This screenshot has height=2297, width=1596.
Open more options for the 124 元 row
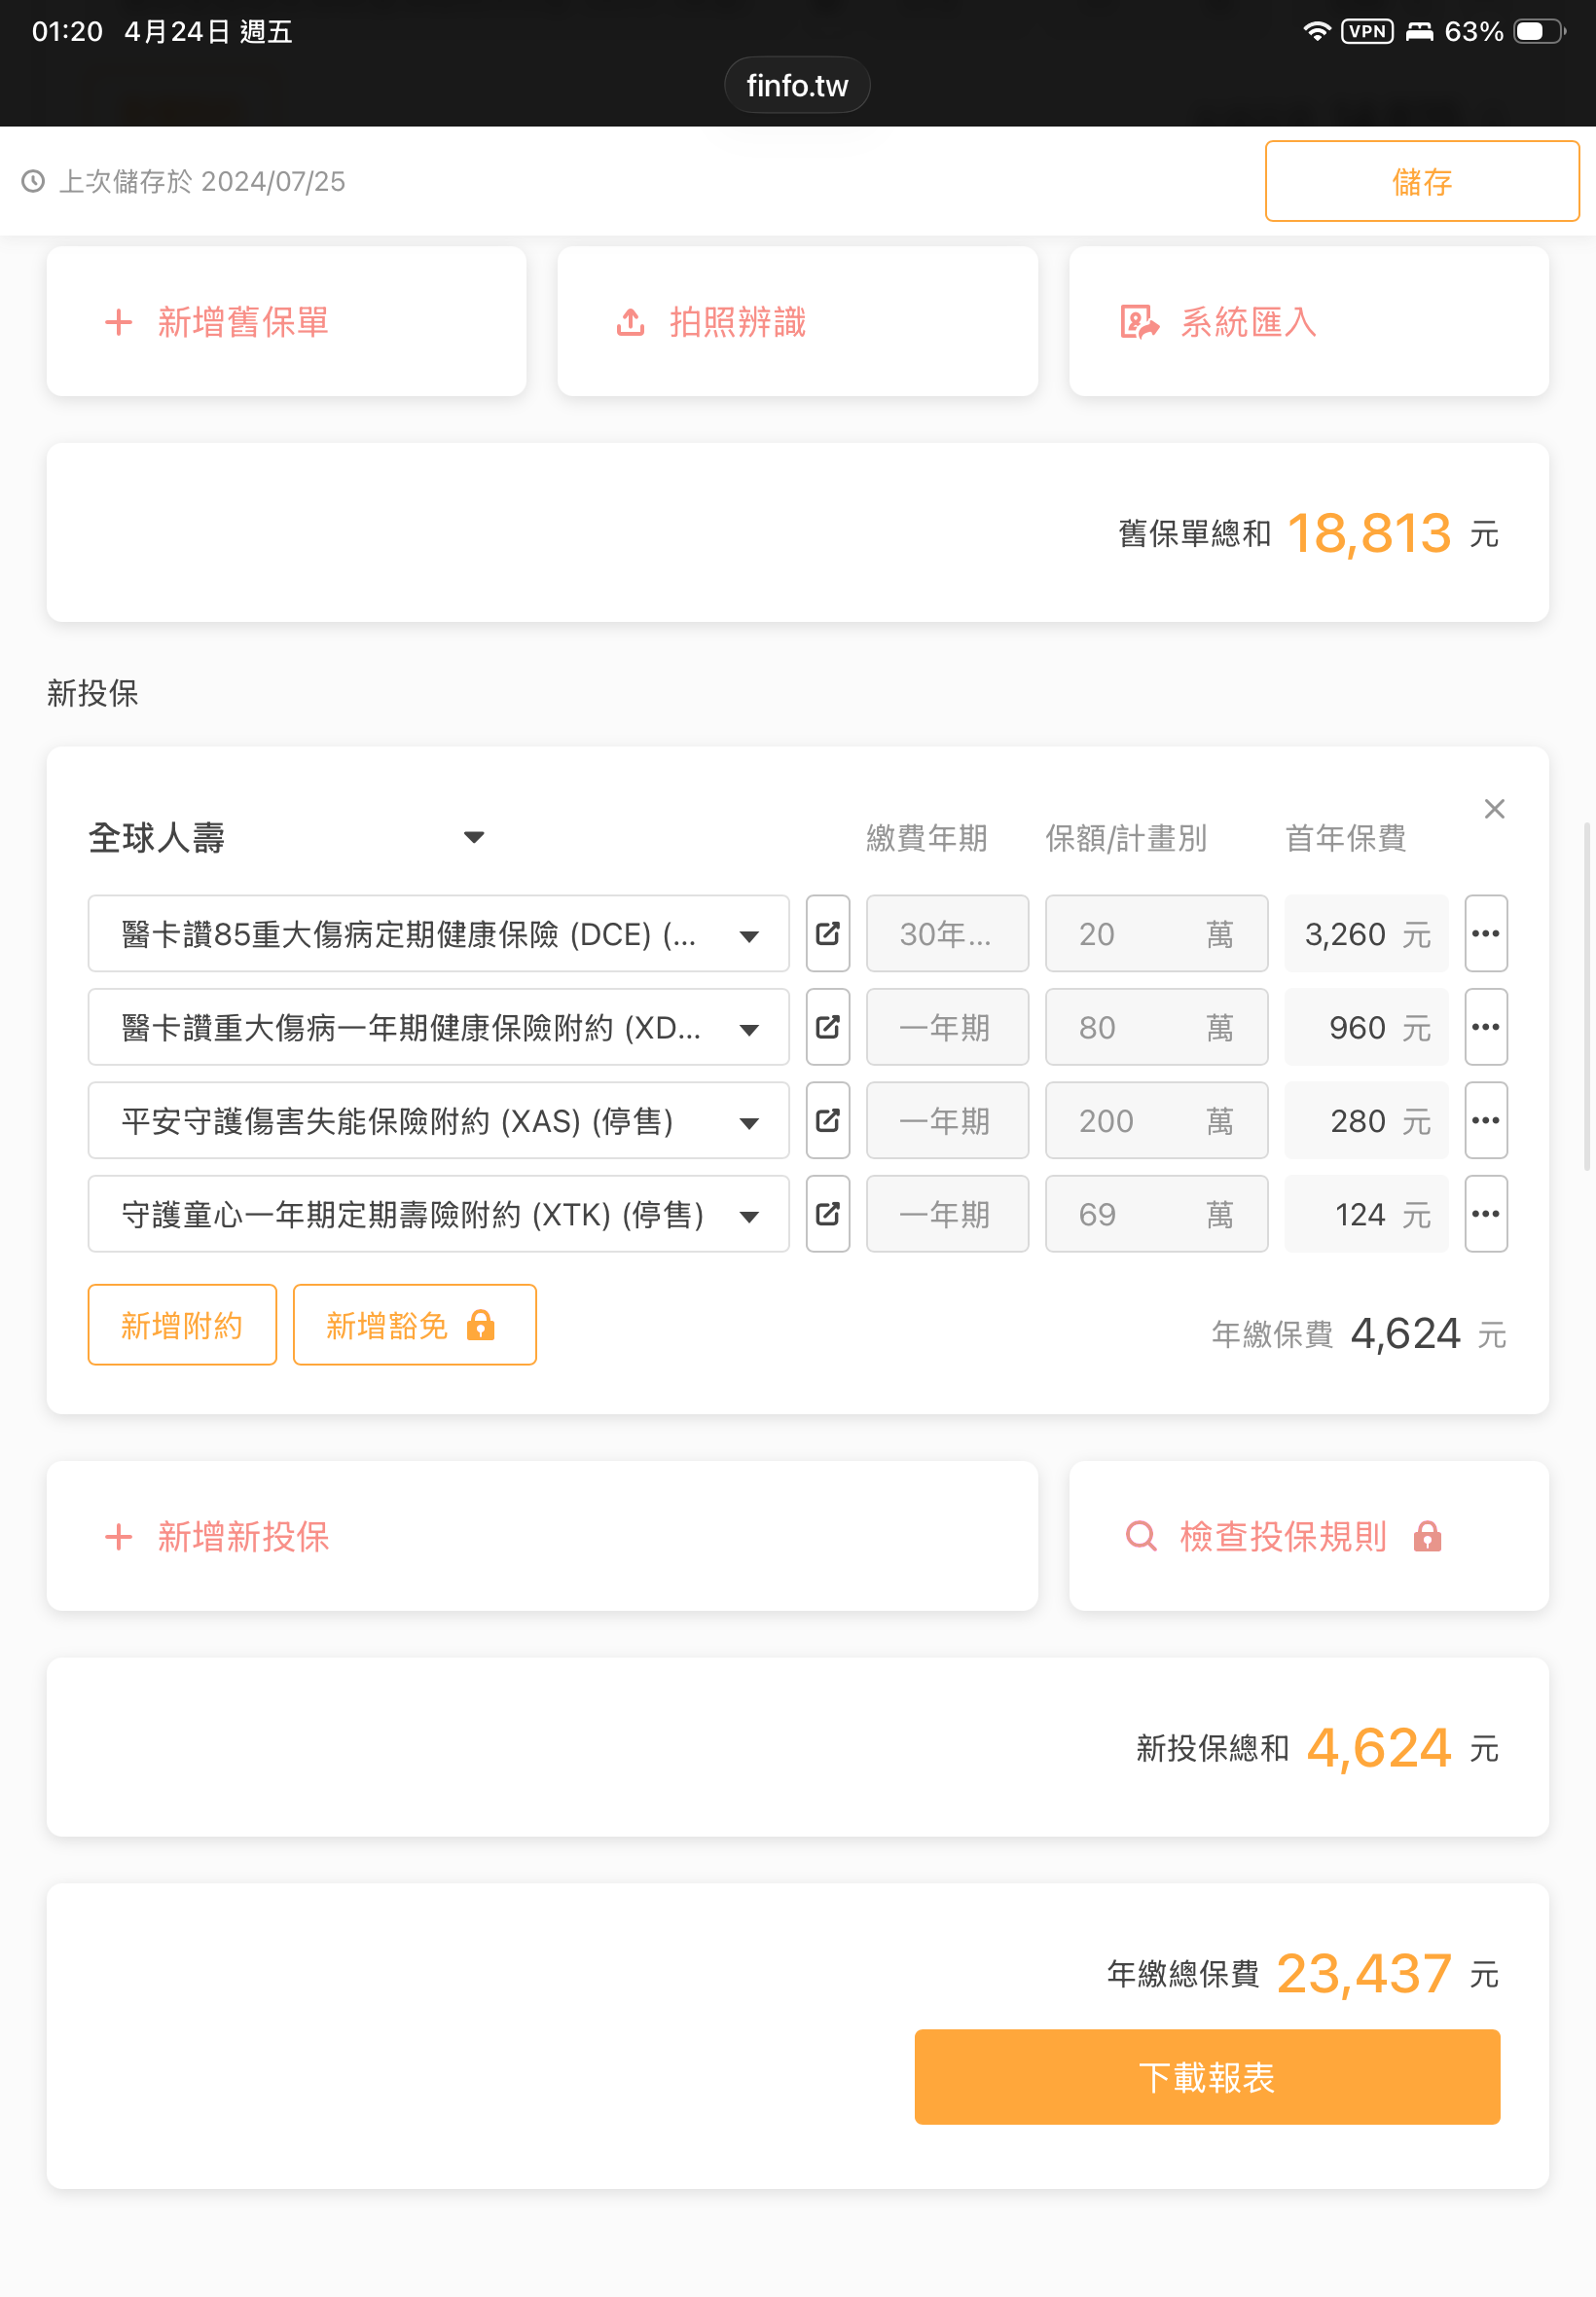click(1485, 1213)
